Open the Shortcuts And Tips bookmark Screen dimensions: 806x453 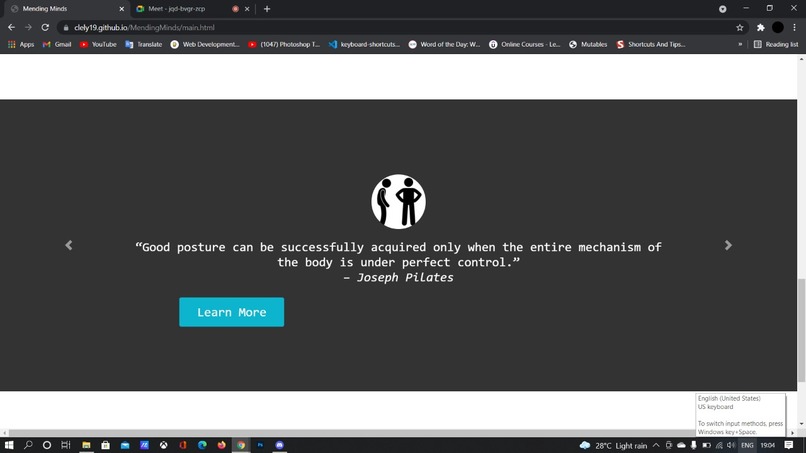(651, 44)
